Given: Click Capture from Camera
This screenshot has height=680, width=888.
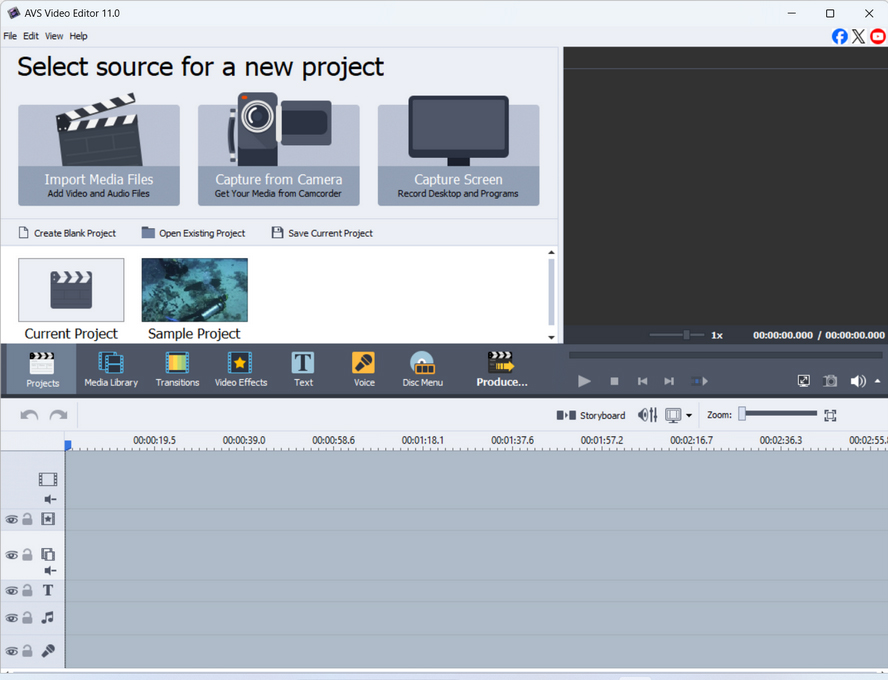Looking at the screenshot, I should tap(278, 155).
